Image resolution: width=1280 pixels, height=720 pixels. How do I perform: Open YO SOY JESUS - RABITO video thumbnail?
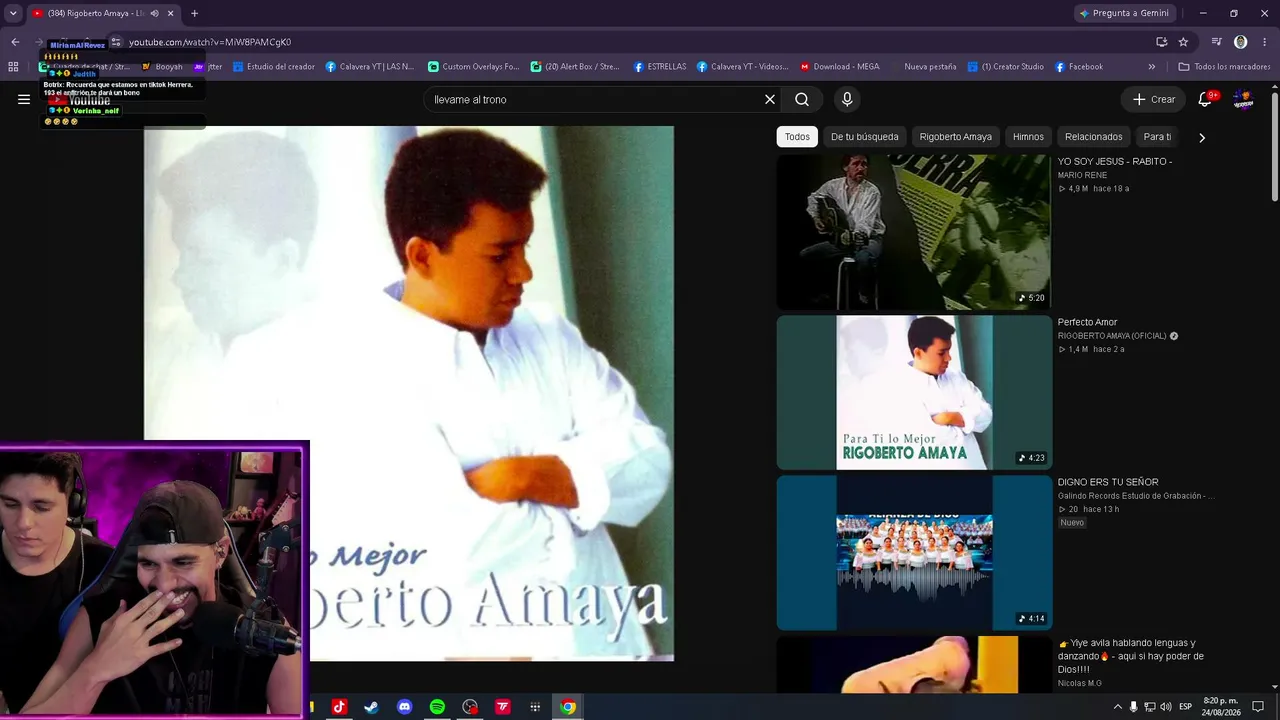click(x=914, y=231)
